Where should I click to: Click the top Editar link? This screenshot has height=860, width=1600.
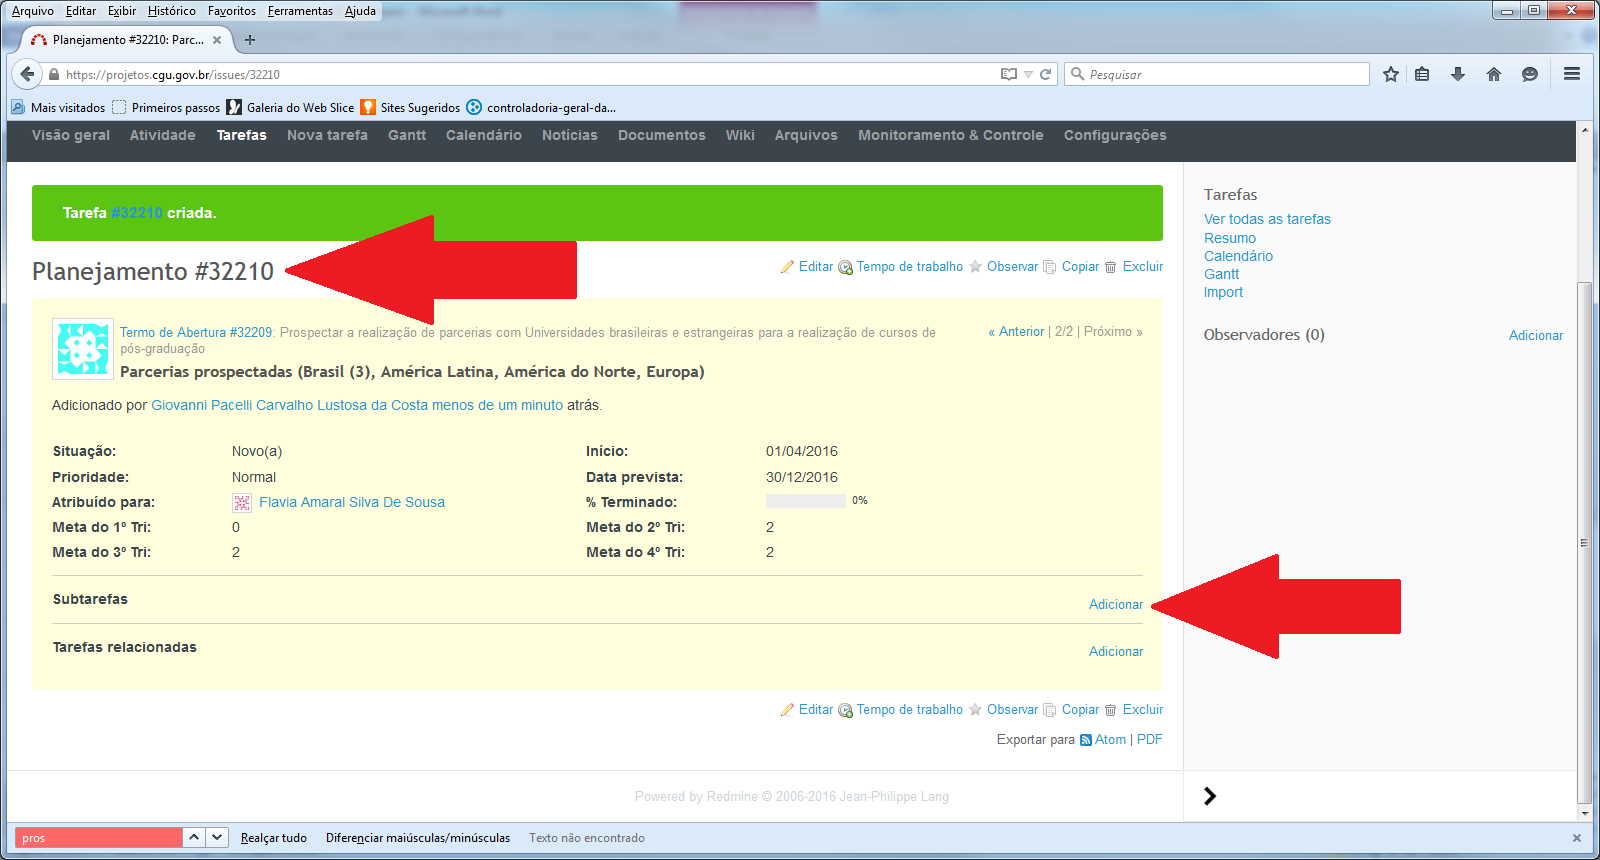coord(815,267)
